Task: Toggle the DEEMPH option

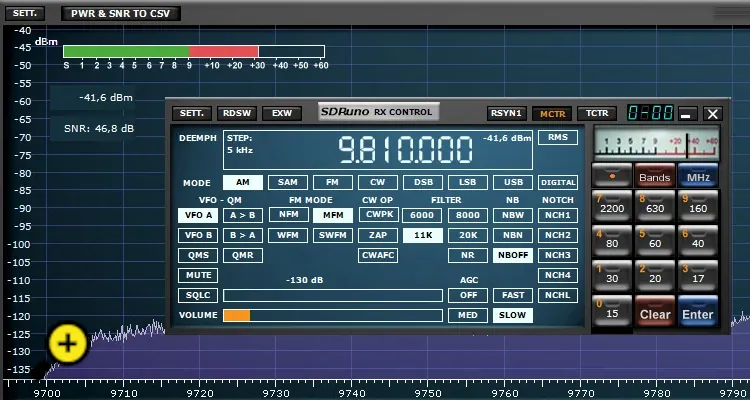Action: click(x=198, y=138)
